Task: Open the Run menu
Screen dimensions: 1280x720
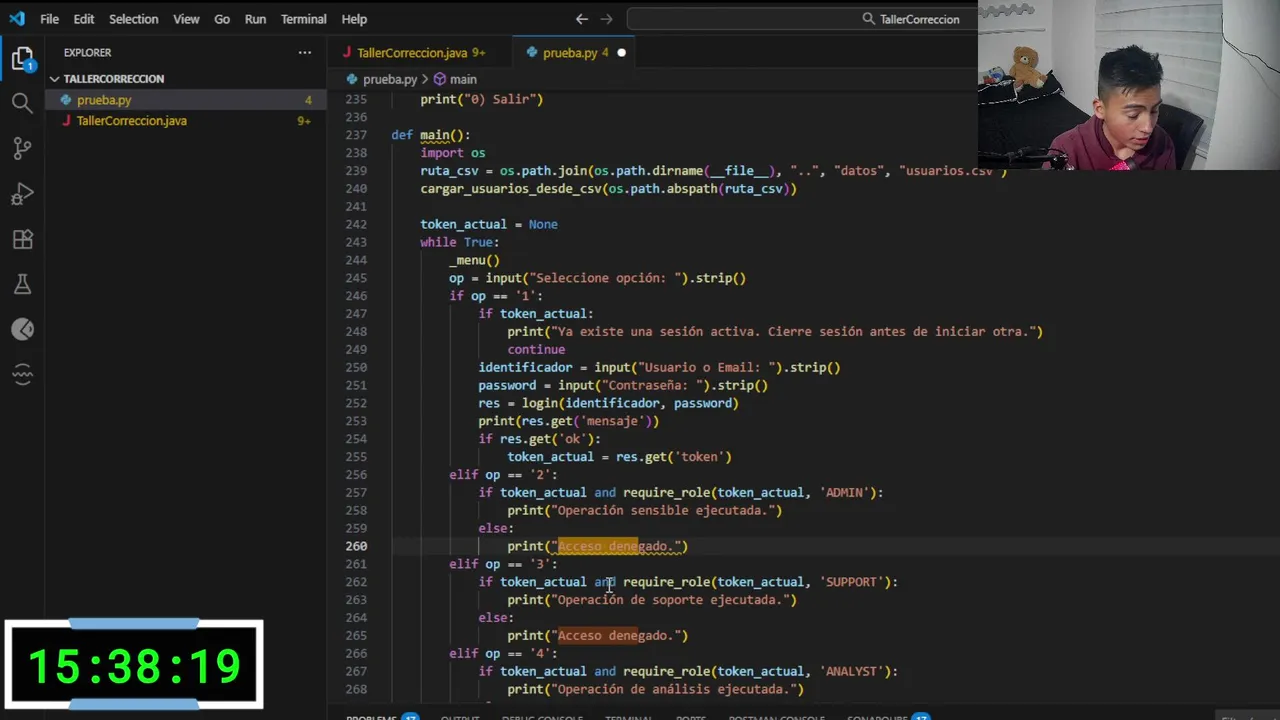Action: 255,19
